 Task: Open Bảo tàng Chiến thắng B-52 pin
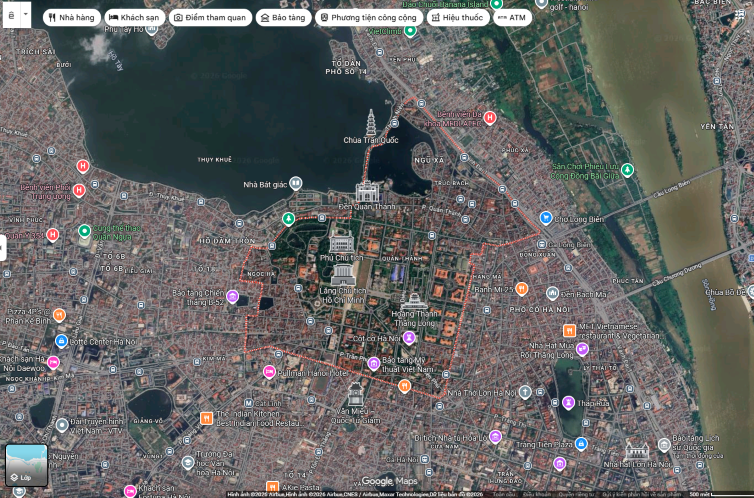[232, 296]
